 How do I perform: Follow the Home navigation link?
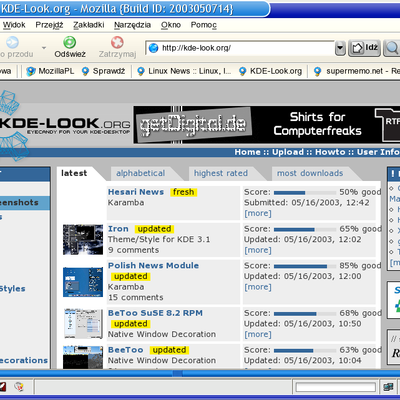(247, 152)
